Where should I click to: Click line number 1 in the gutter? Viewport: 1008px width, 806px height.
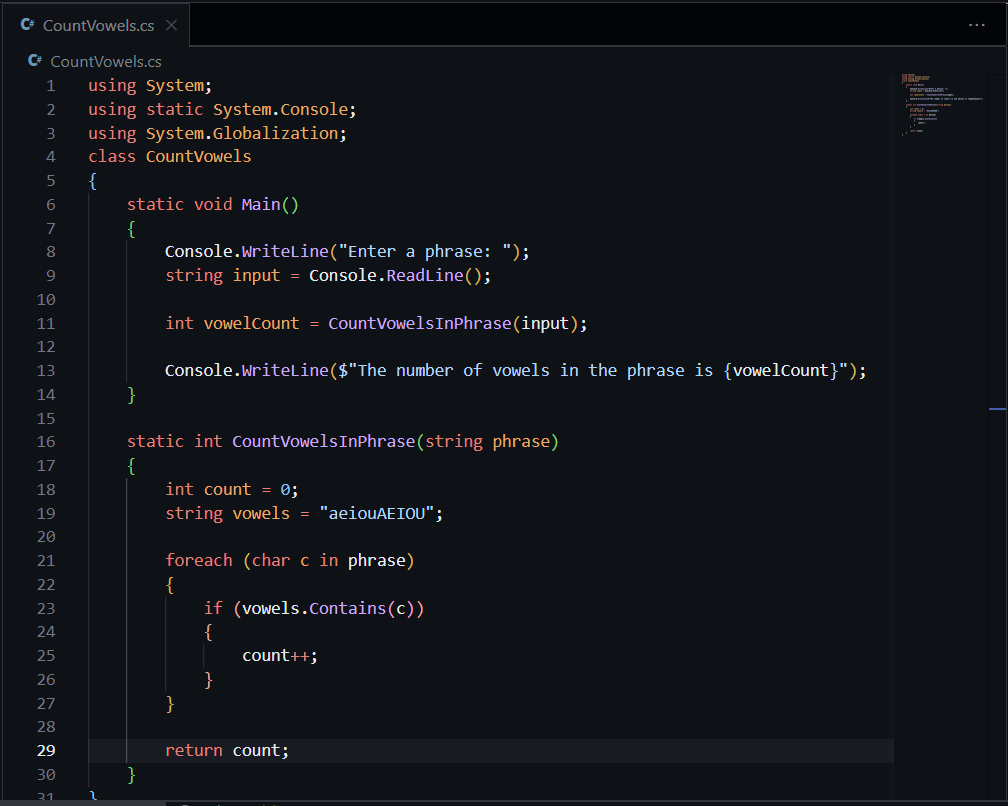coord(50,85)
